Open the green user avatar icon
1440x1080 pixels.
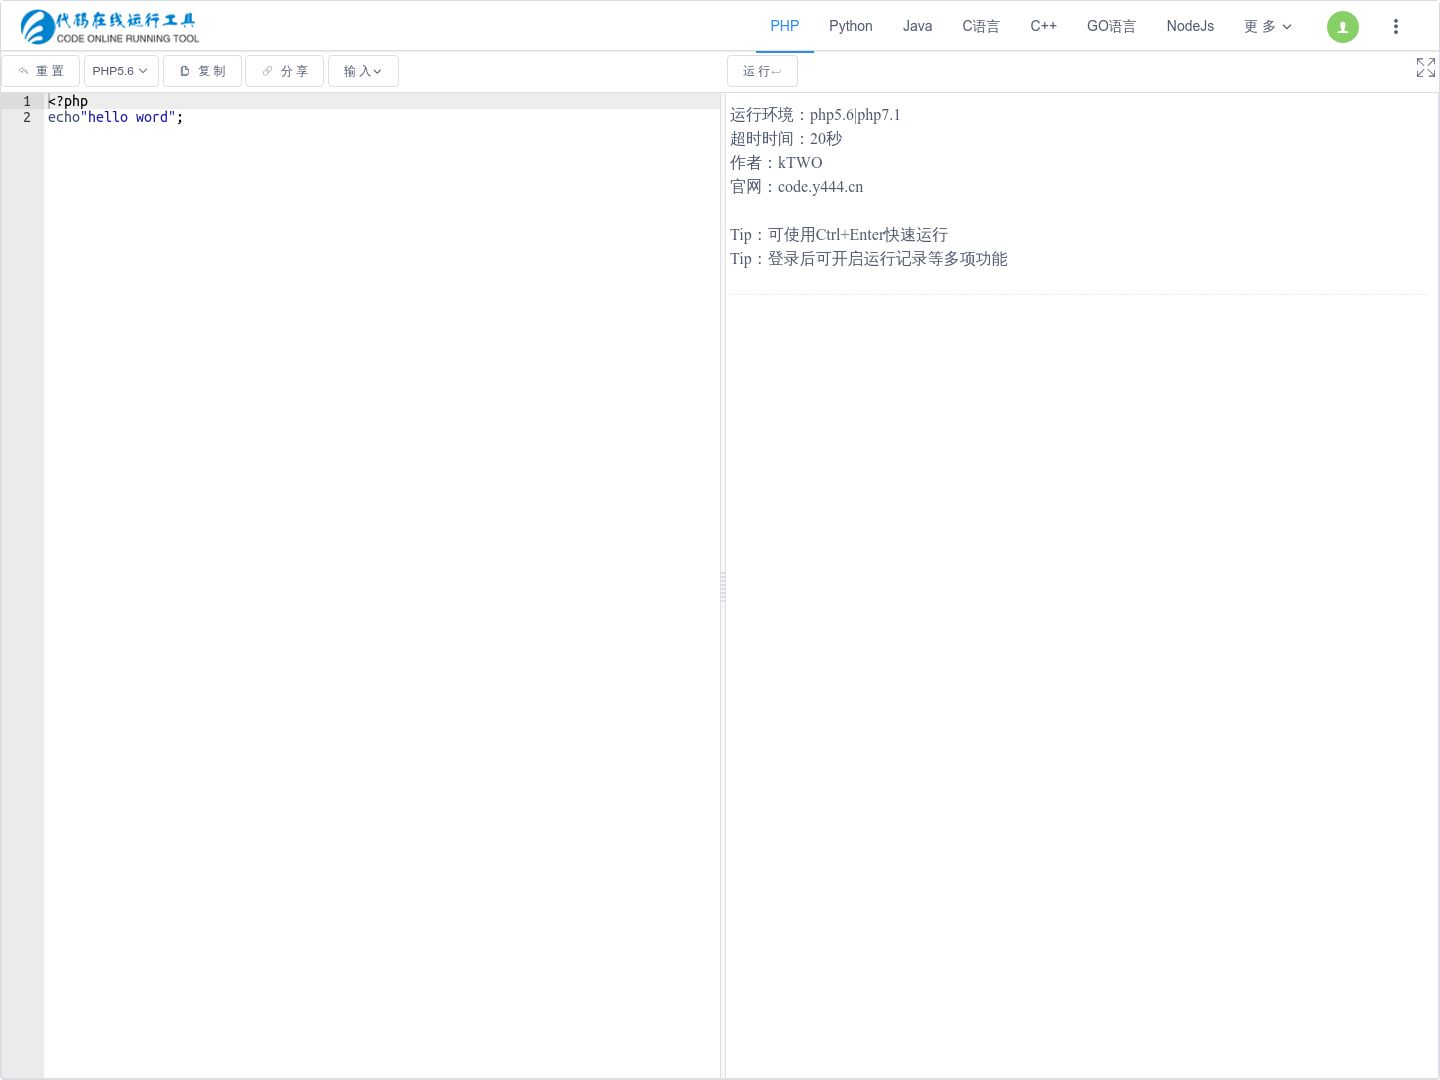[1343, 27]
